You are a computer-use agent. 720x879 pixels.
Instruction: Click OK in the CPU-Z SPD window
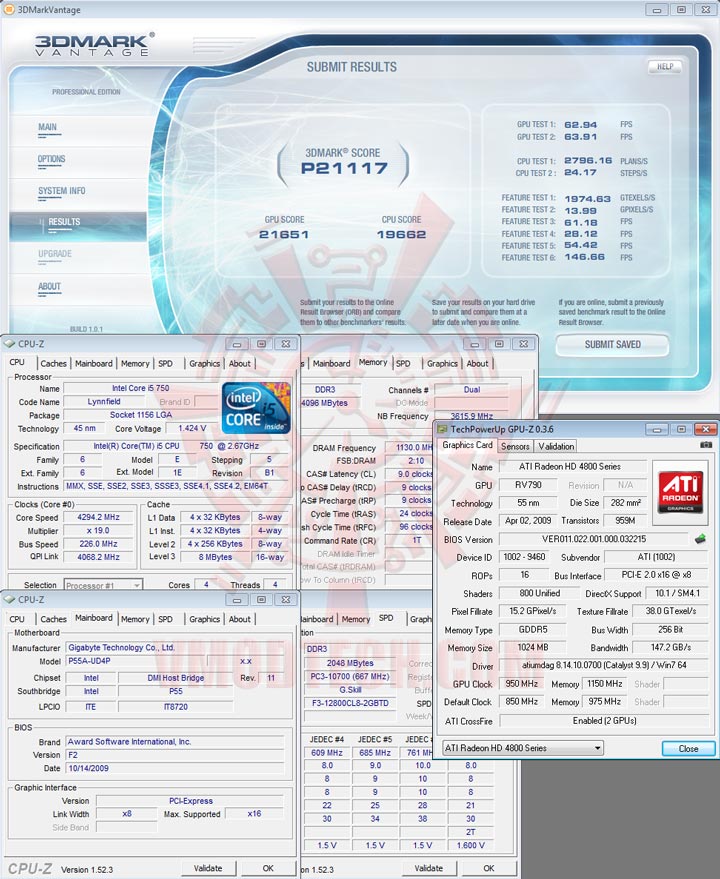(488, 868)
